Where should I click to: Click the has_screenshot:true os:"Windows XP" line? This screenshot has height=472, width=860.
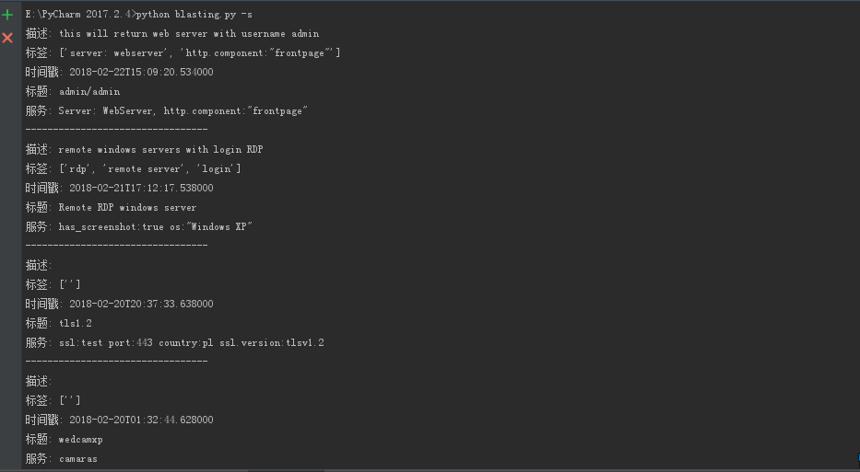[x=156, y=227]
